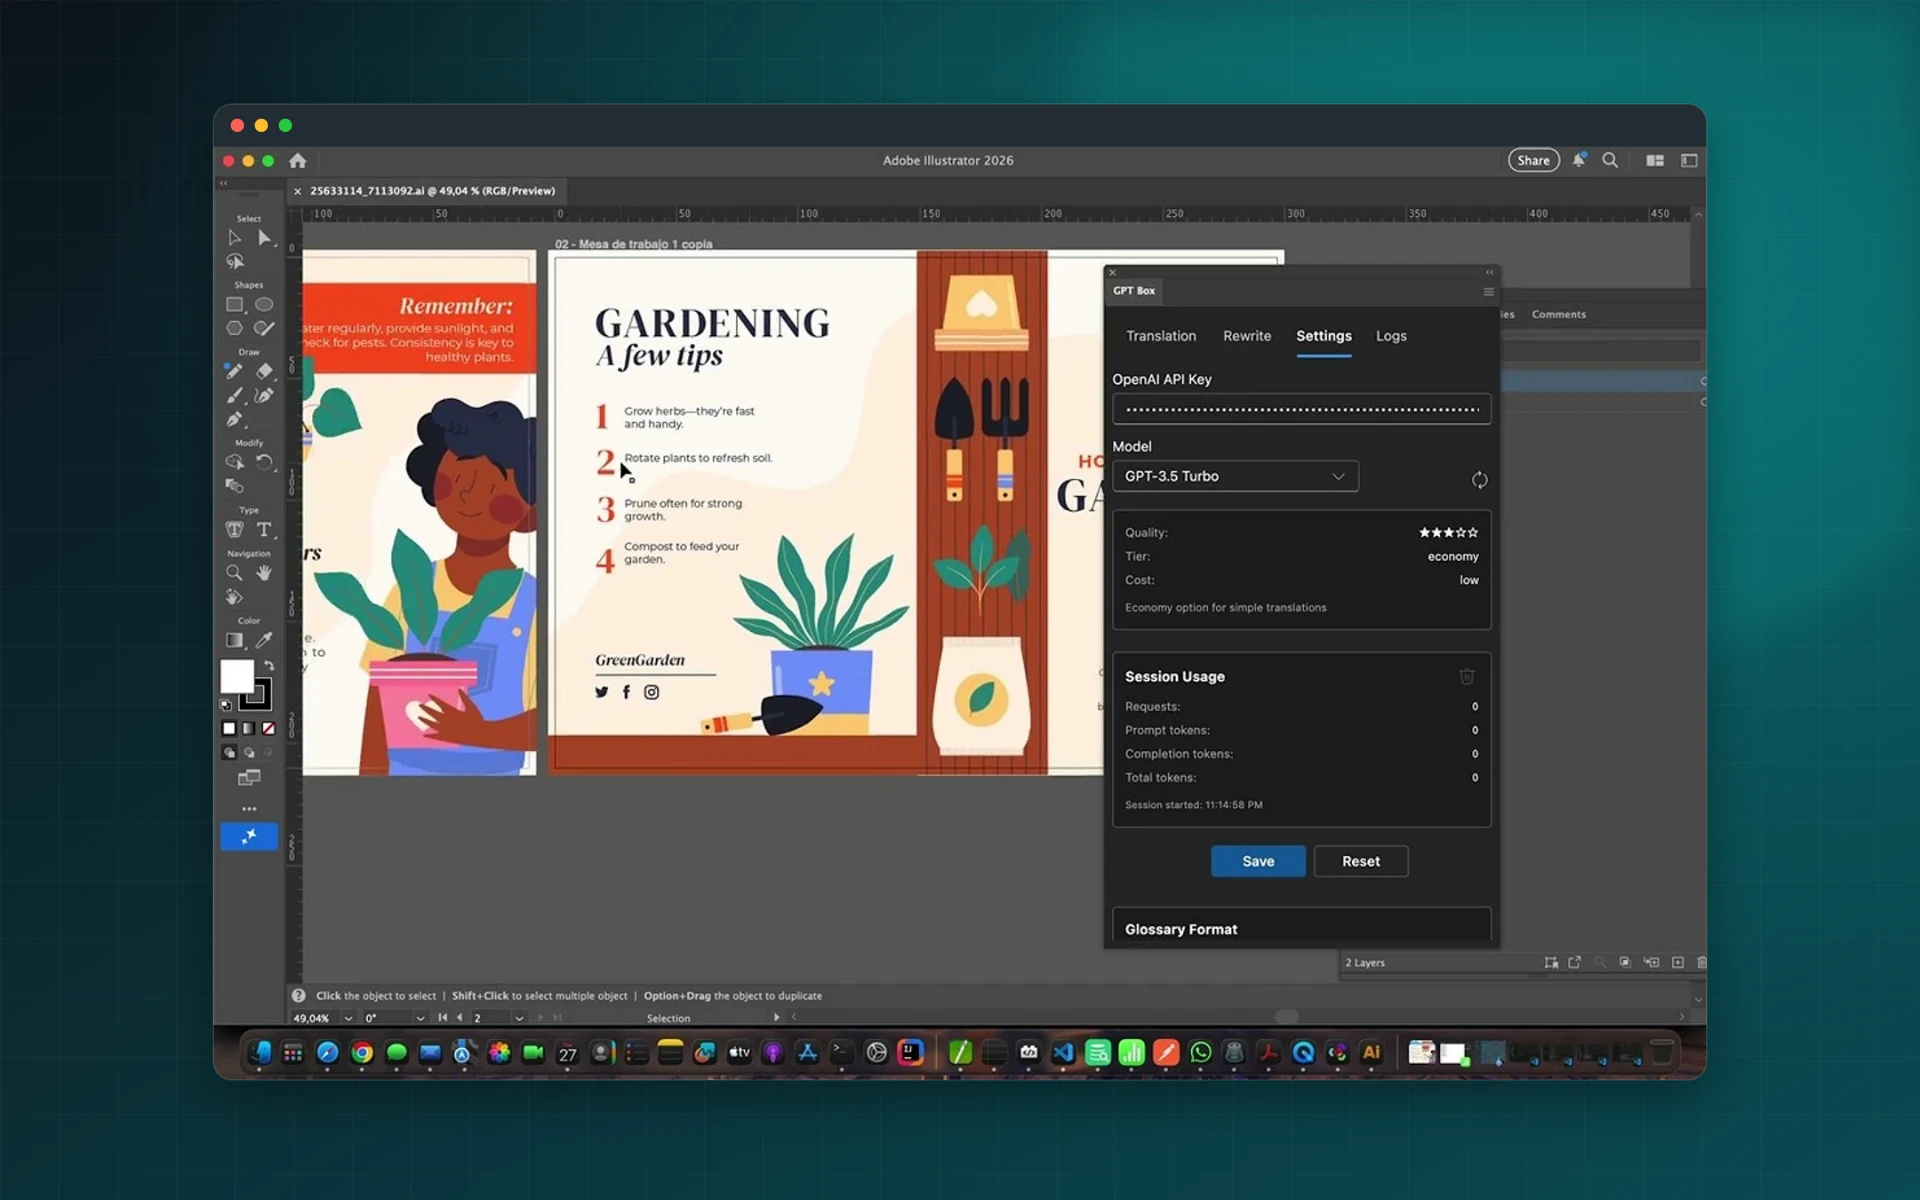
Task: Click the Save button
Action: (1258, 861)
